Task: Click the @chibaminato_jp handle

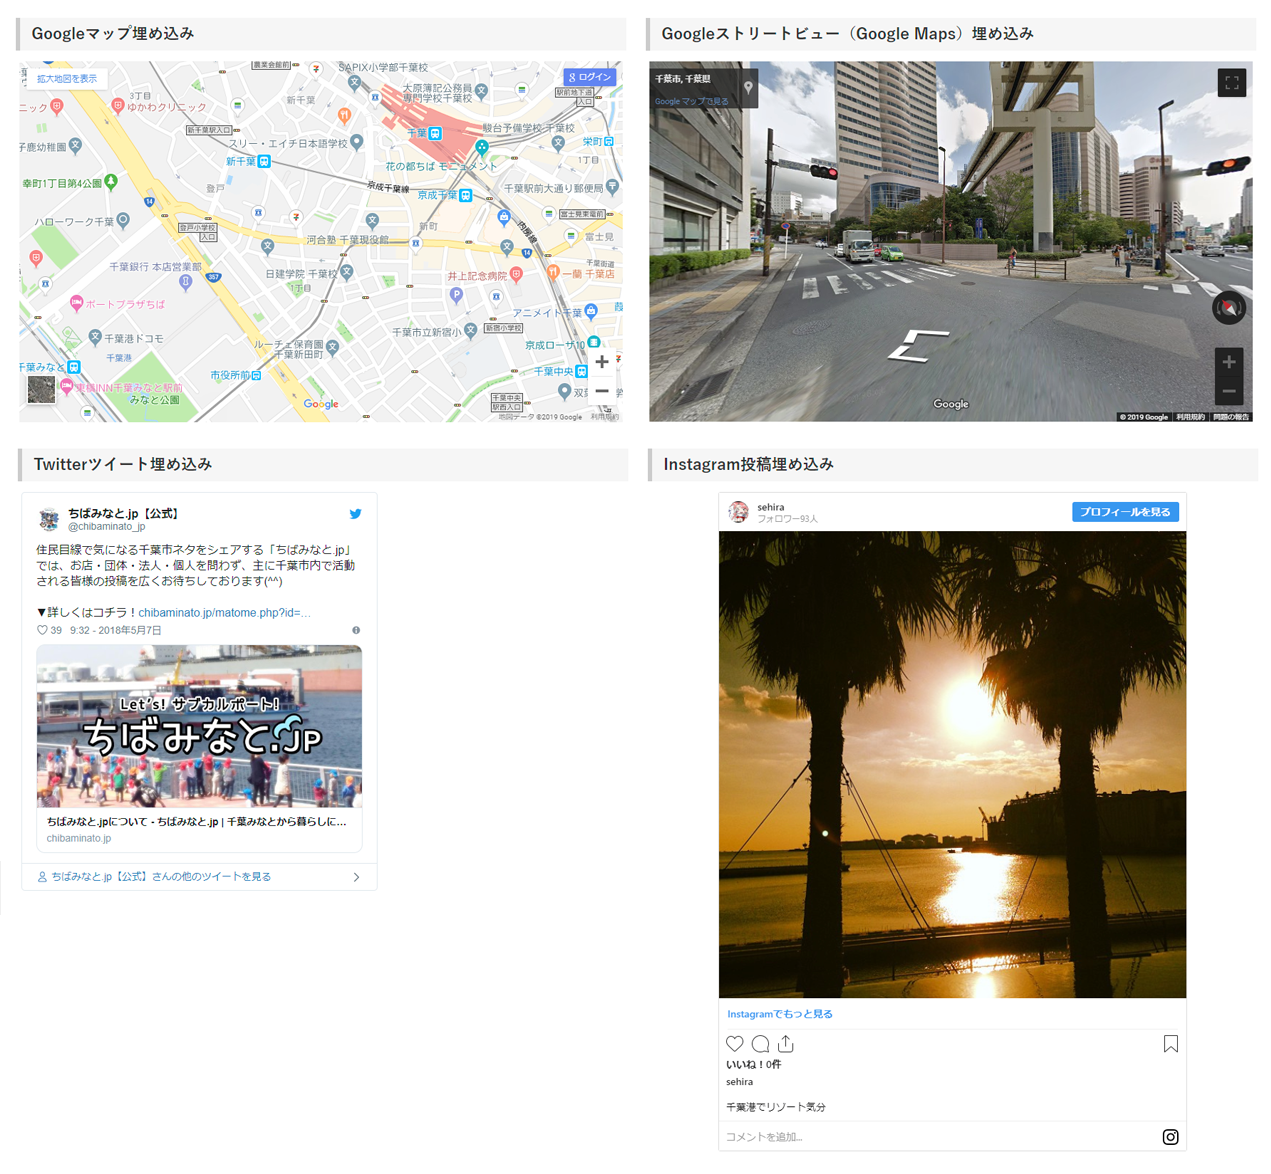Action: tap(106, 526)
